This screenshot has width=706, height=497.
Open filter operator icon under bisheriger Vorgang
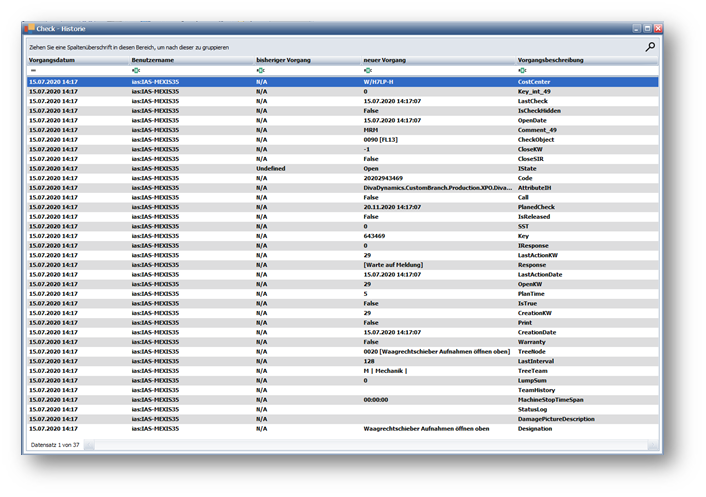tap(260, 71)
